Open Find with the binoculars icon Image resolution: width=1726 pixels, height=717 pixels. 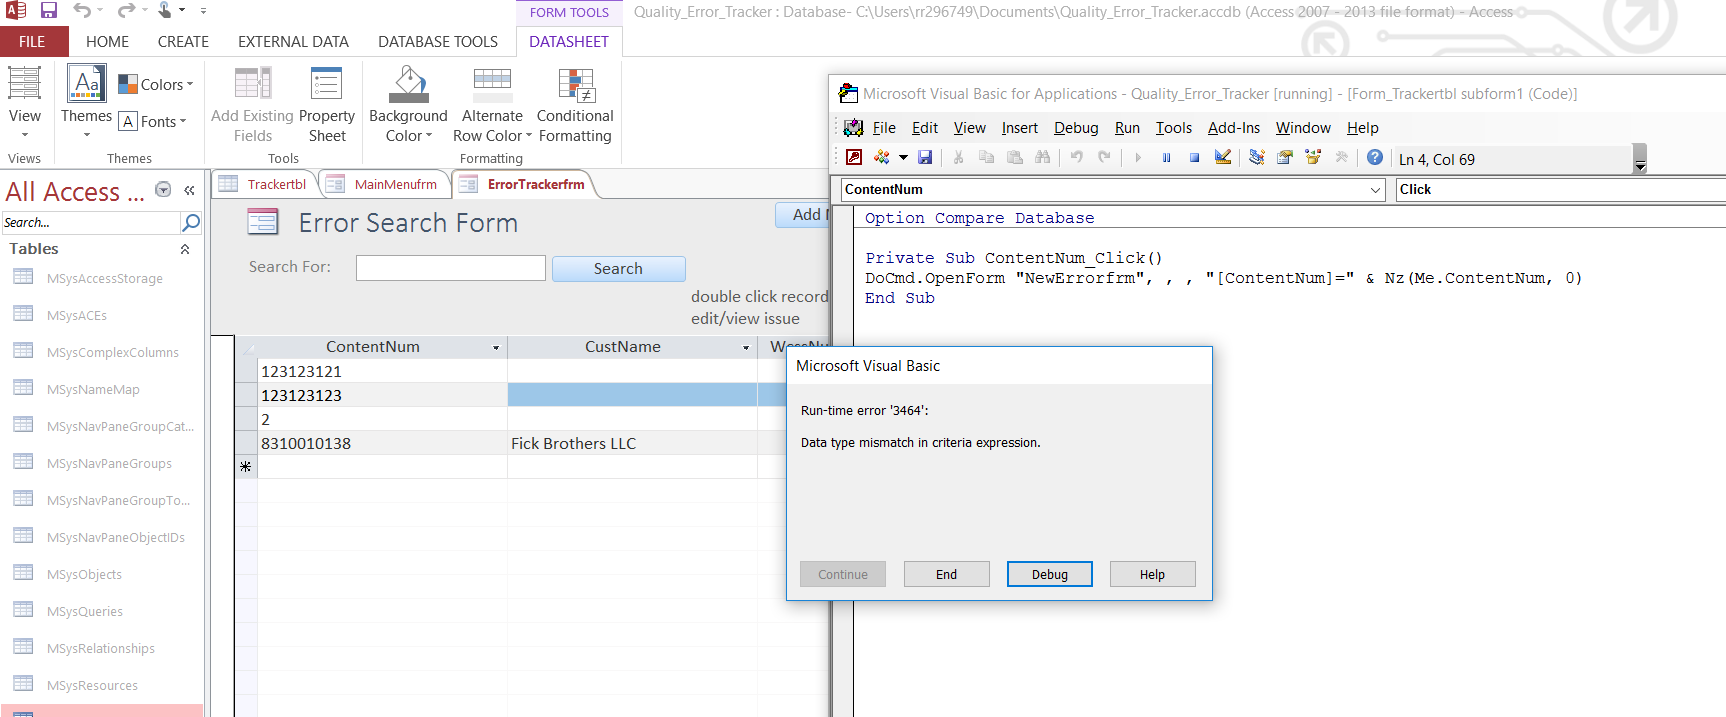click(1043, 157)
